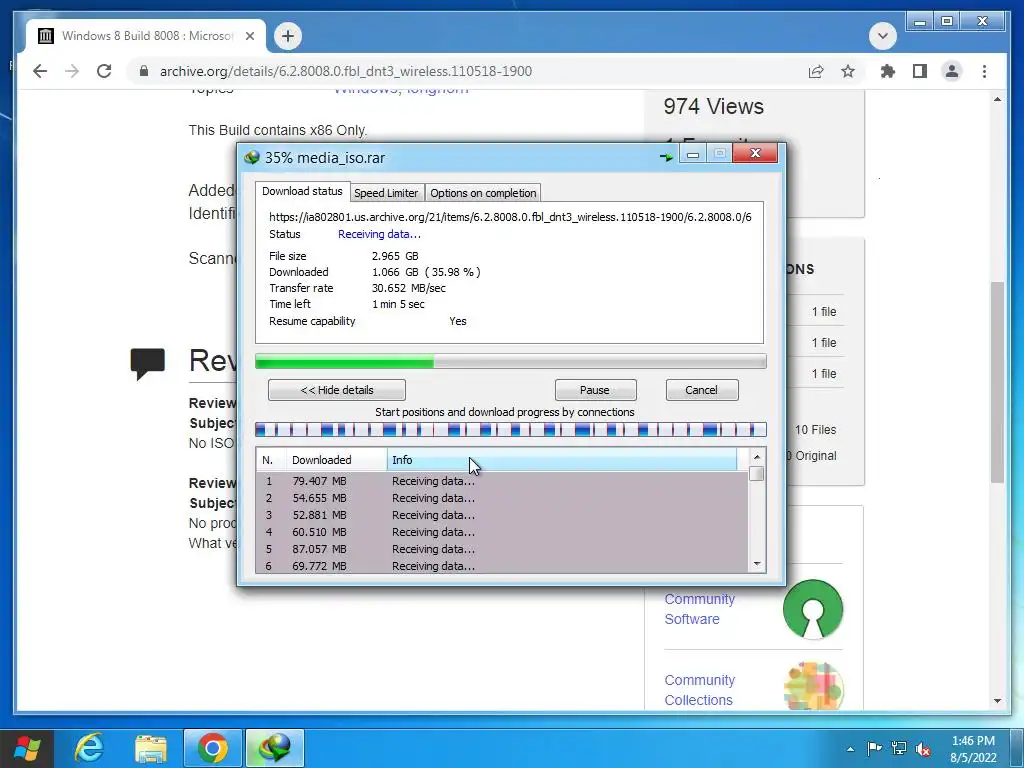Launch Internet Explorer from the taskbar
Image resolution: width=1024 pixels, height=768 pixels.
[x=89, y=748]
